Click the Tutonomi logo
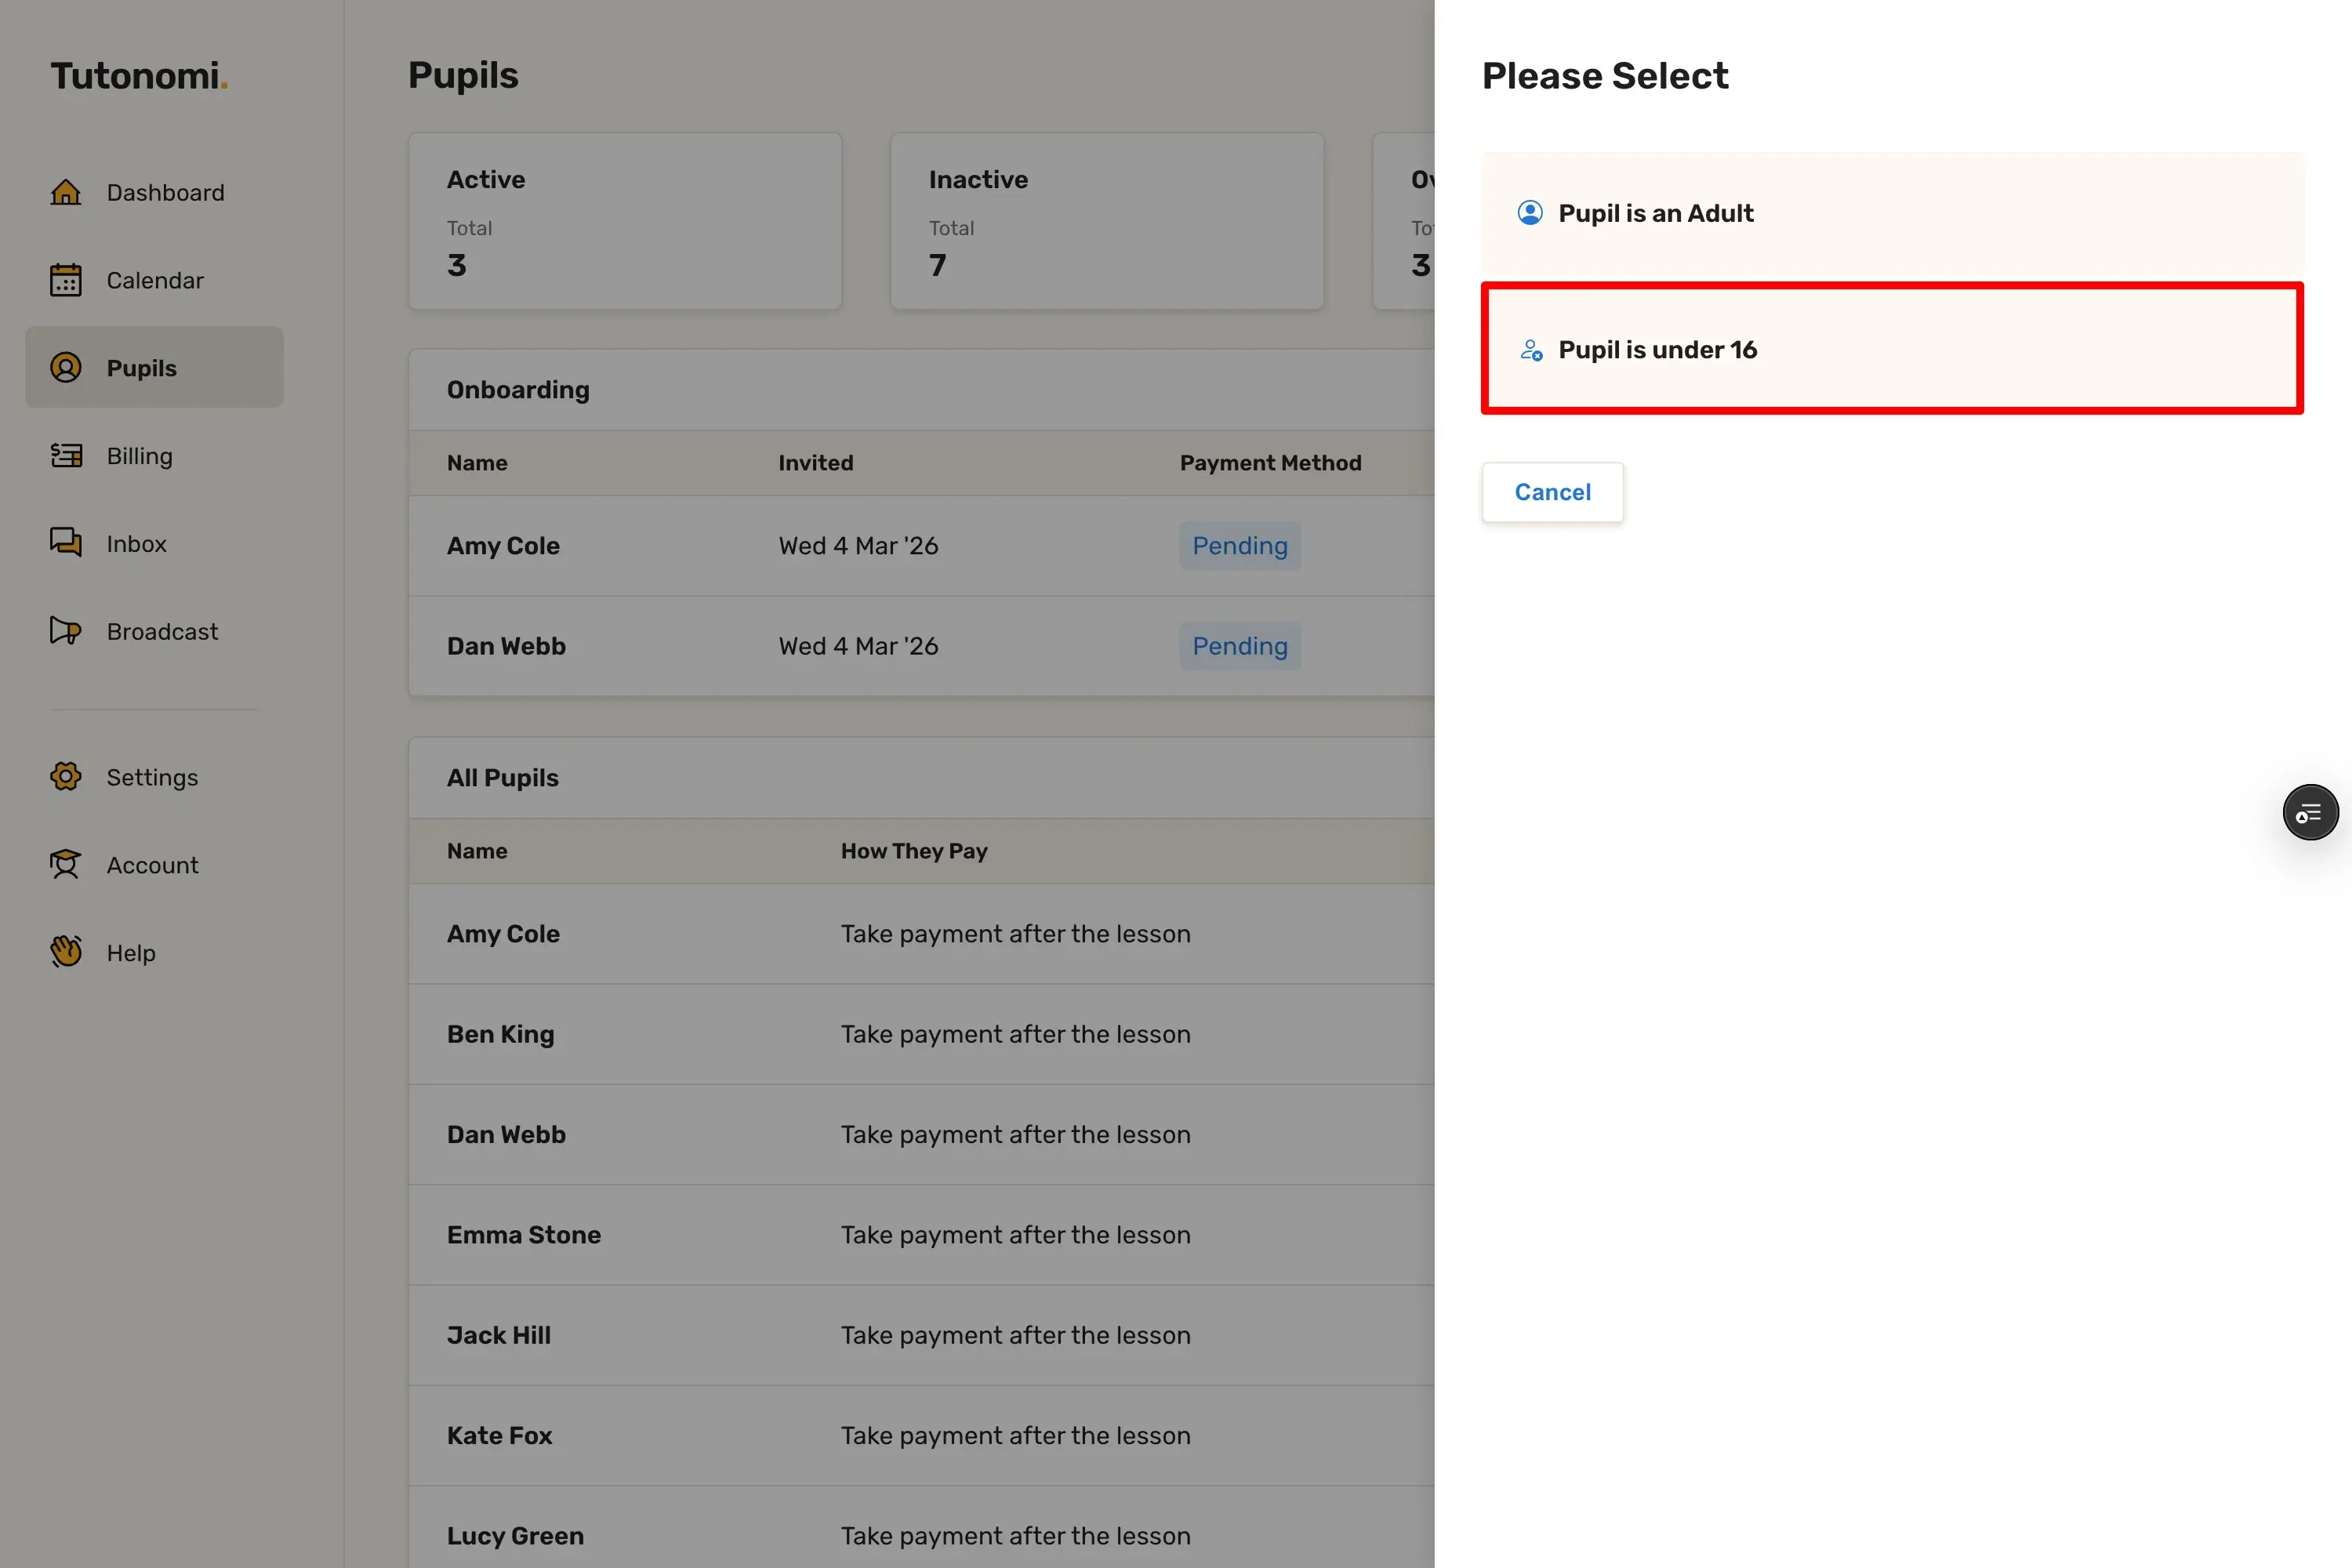The height and width of the screenshot is (1568, 2352). 139,76
